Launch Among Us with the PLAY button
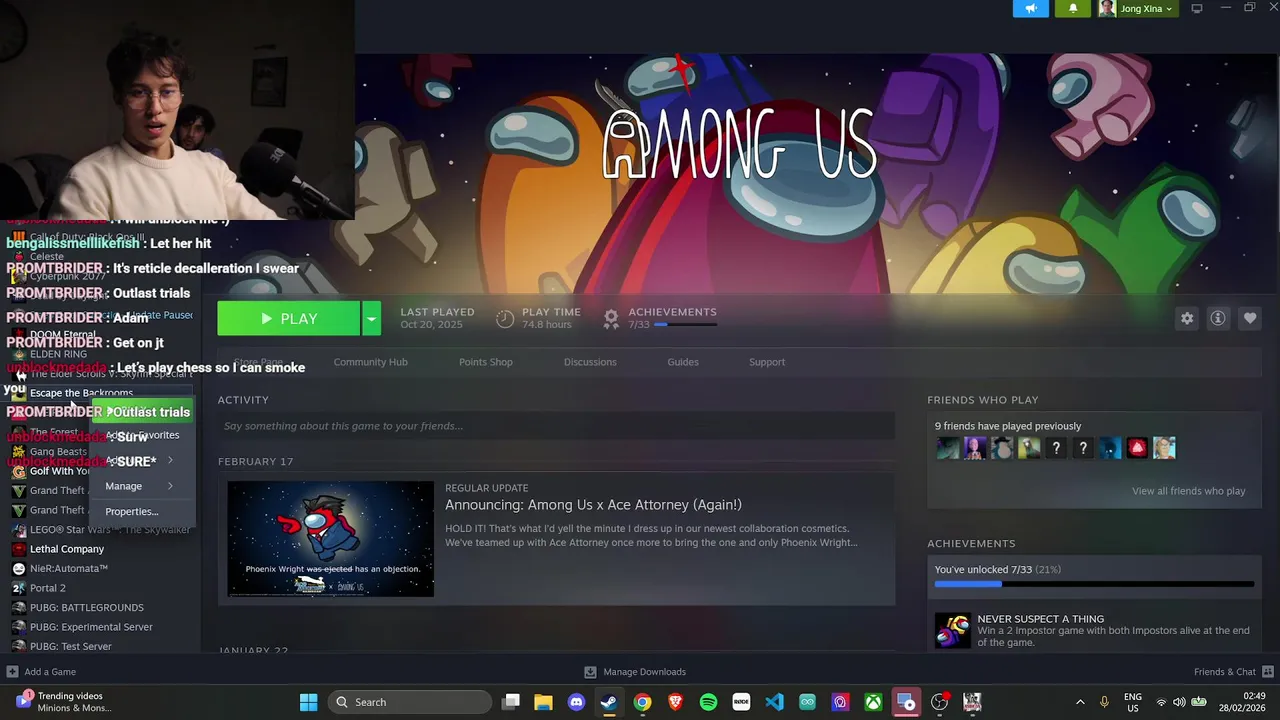1280x720 pixels. click(x=289, y=319)
